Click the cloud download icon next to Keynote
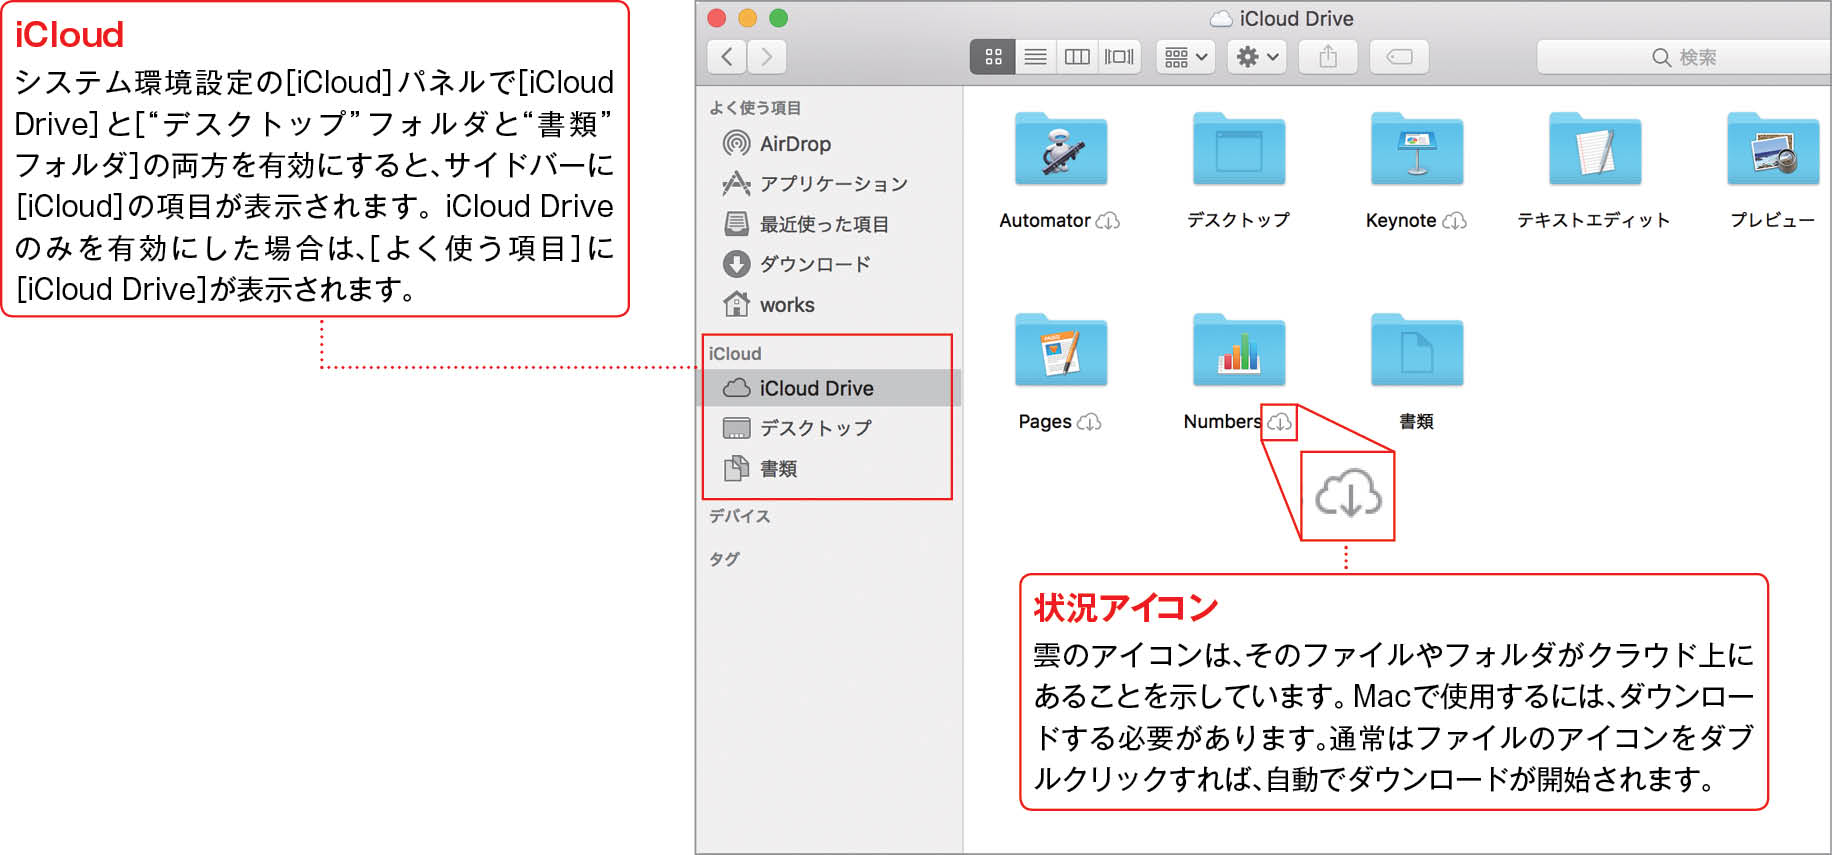This screenshot has width=1832, height=855. [1455, 221]
